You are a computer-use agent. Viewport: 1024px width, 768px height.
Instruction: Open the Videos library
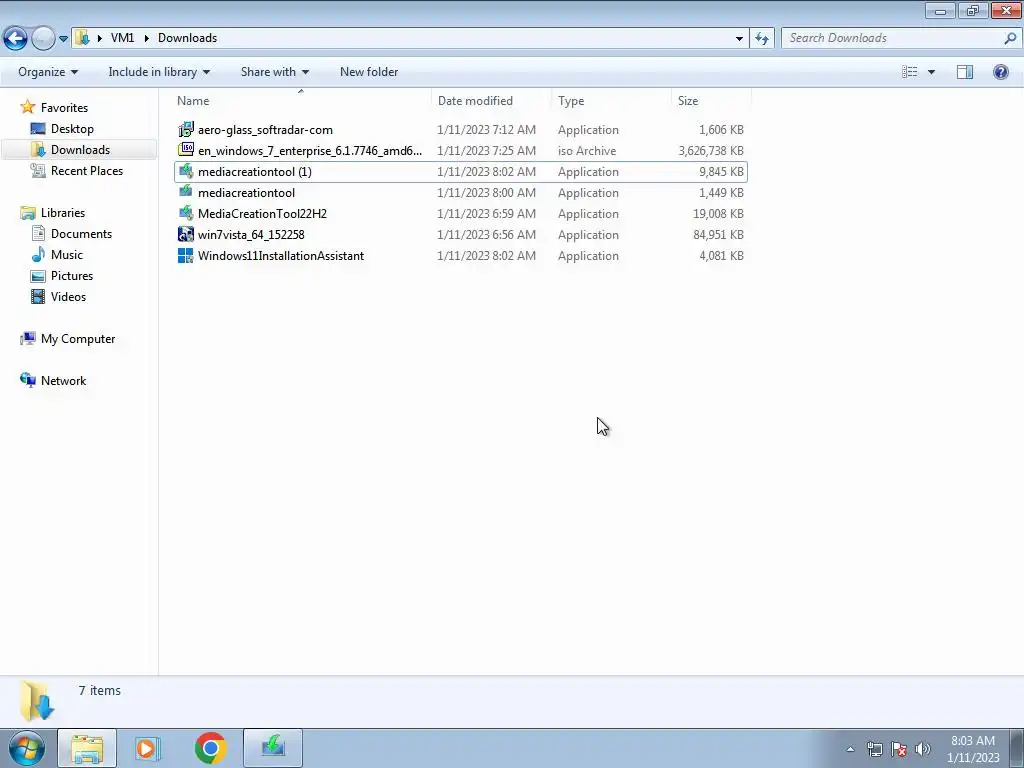[x=68, y=296]
